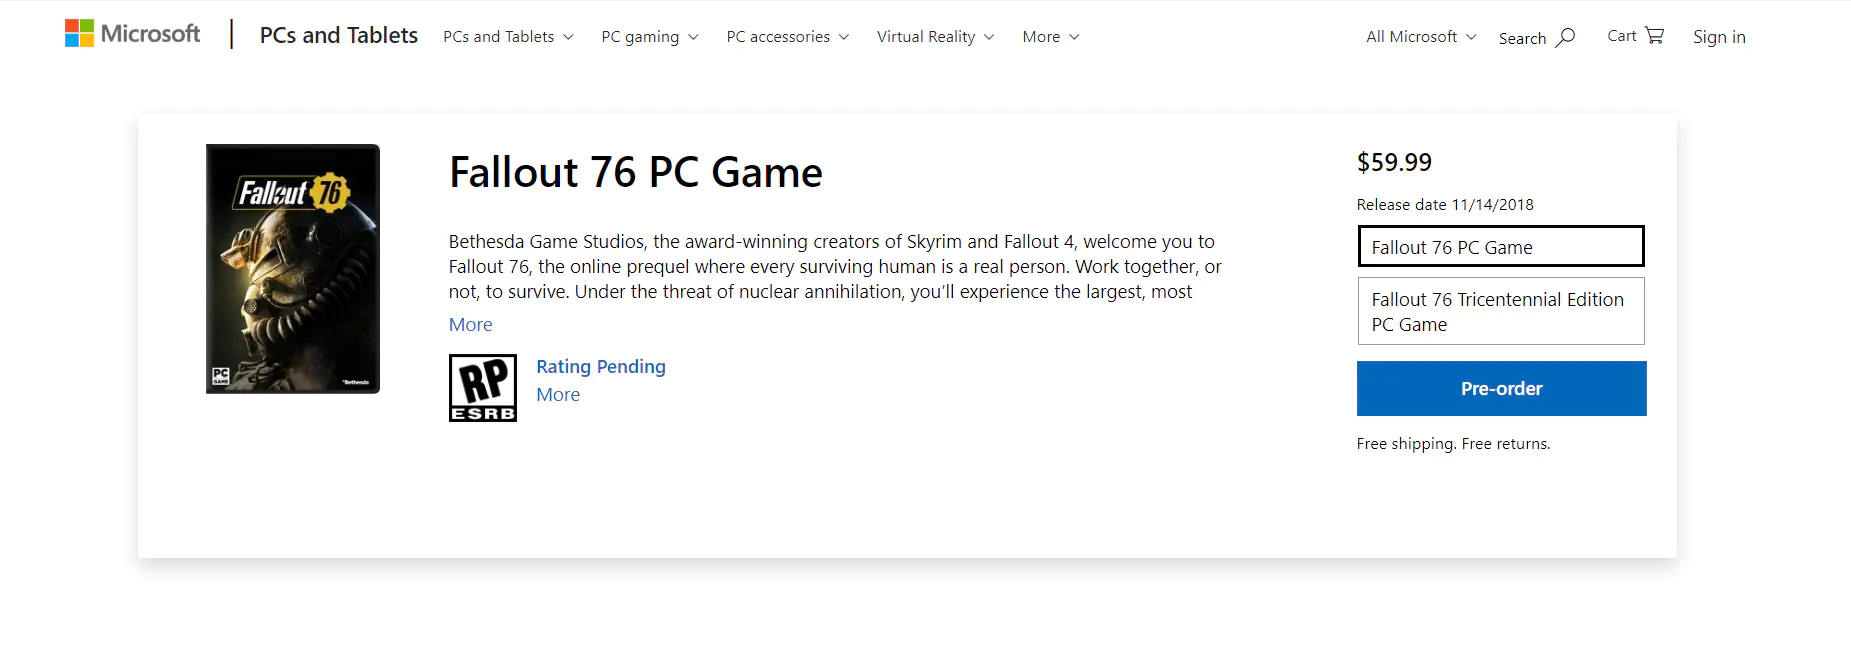Image resolution: width=1851 pixels, height=663 pixels.
Task: Expand the PCs and Tablets dropdown menu
Action: click(508, 37)
